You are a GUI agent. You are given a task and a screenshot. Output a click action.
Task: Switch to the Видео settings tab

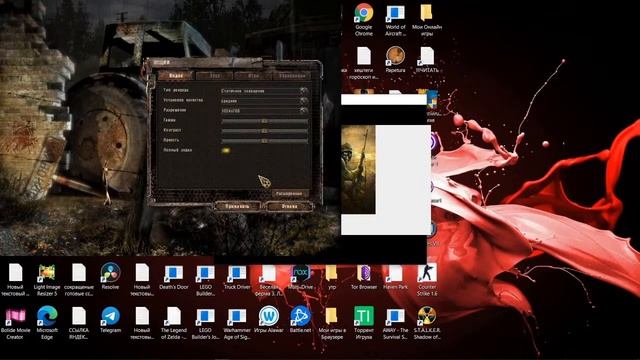[176, 76]
